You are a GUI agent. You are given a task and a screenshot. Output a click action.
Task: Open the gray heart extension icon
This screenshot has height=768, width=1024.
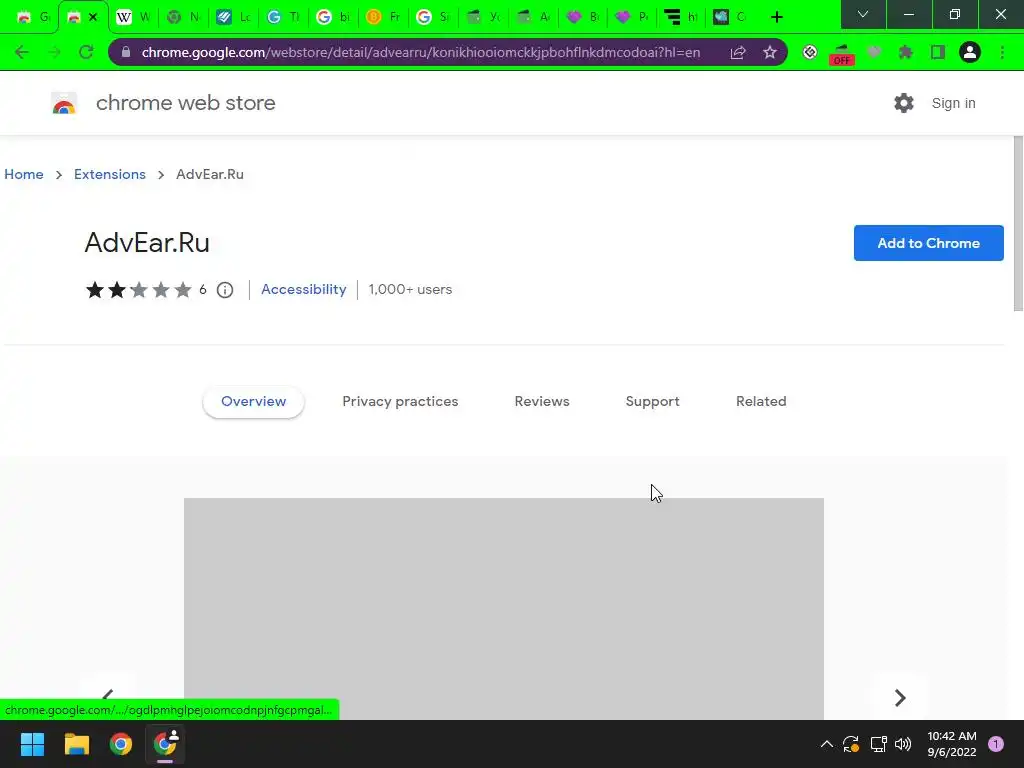pyautogui.click(x=874, y=52)
